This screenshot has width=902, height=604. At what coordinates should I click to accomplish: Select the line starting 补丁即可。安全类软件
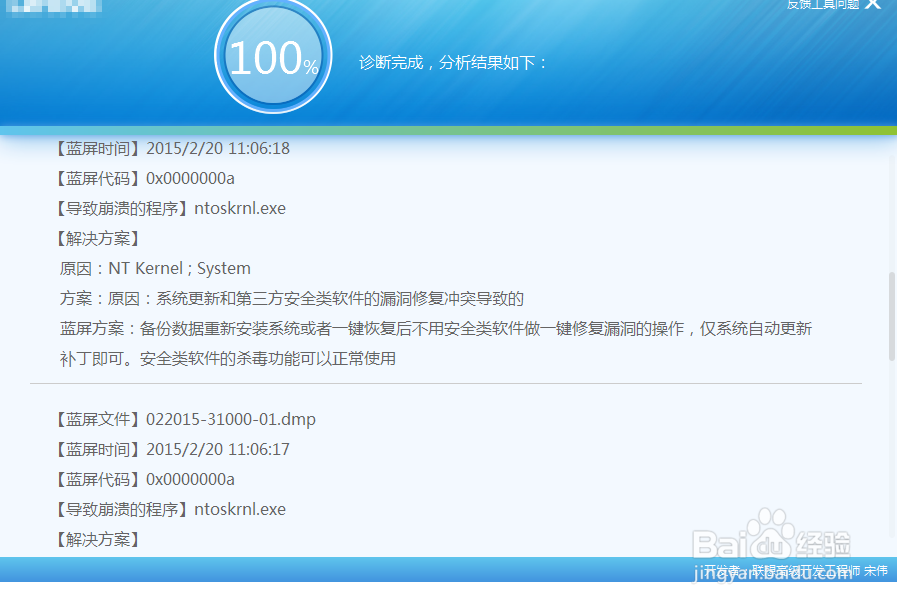point(228,358)
